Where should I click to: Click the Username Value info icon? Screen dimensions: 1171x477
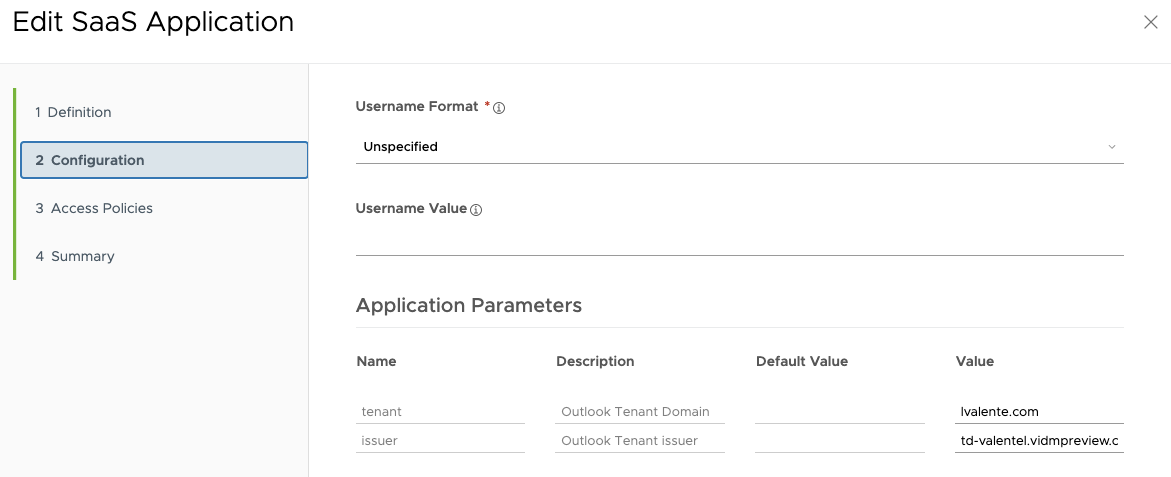click(476, 210)
